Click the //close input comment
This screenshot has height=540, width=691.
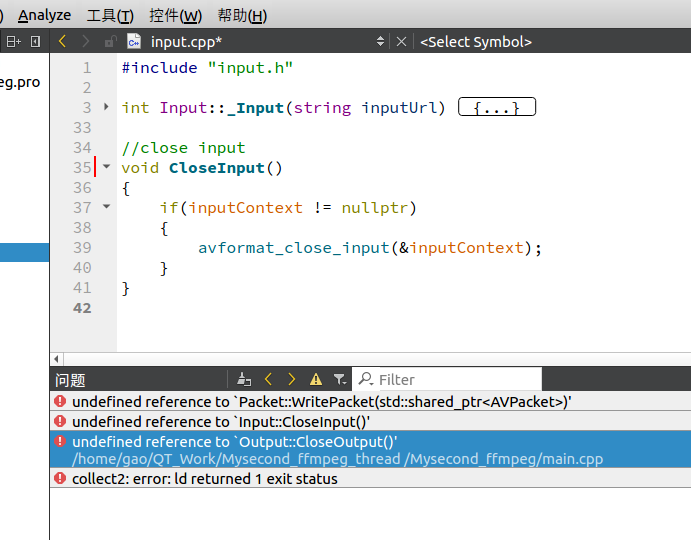183,148
